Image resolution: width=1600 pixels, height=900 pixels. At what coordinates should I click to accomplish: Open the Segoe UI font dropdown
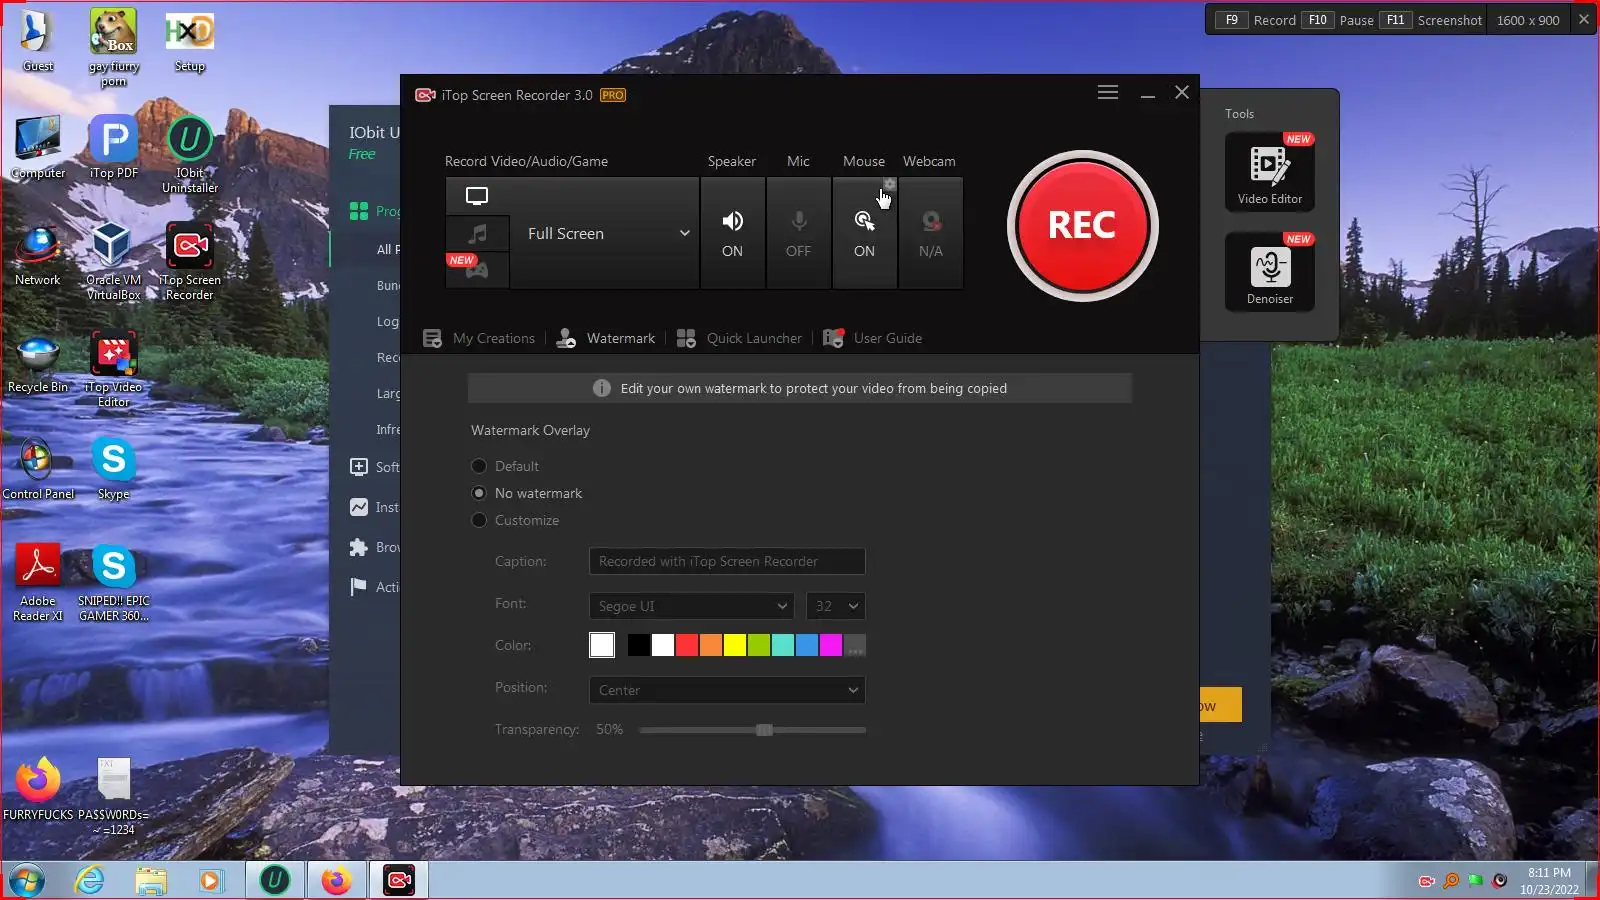[x=691, y=606]
